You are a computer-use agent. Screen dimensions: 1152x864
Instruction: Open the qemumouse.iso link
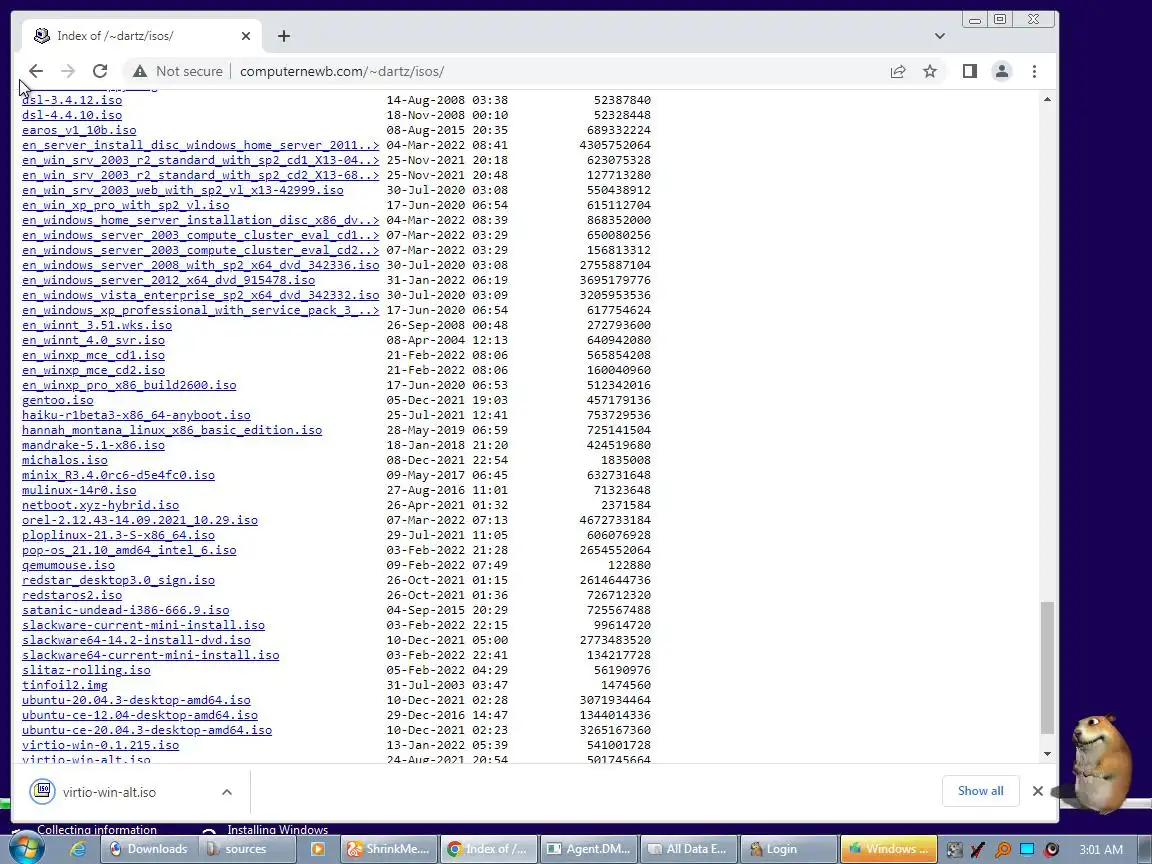(x=68, y=565)
